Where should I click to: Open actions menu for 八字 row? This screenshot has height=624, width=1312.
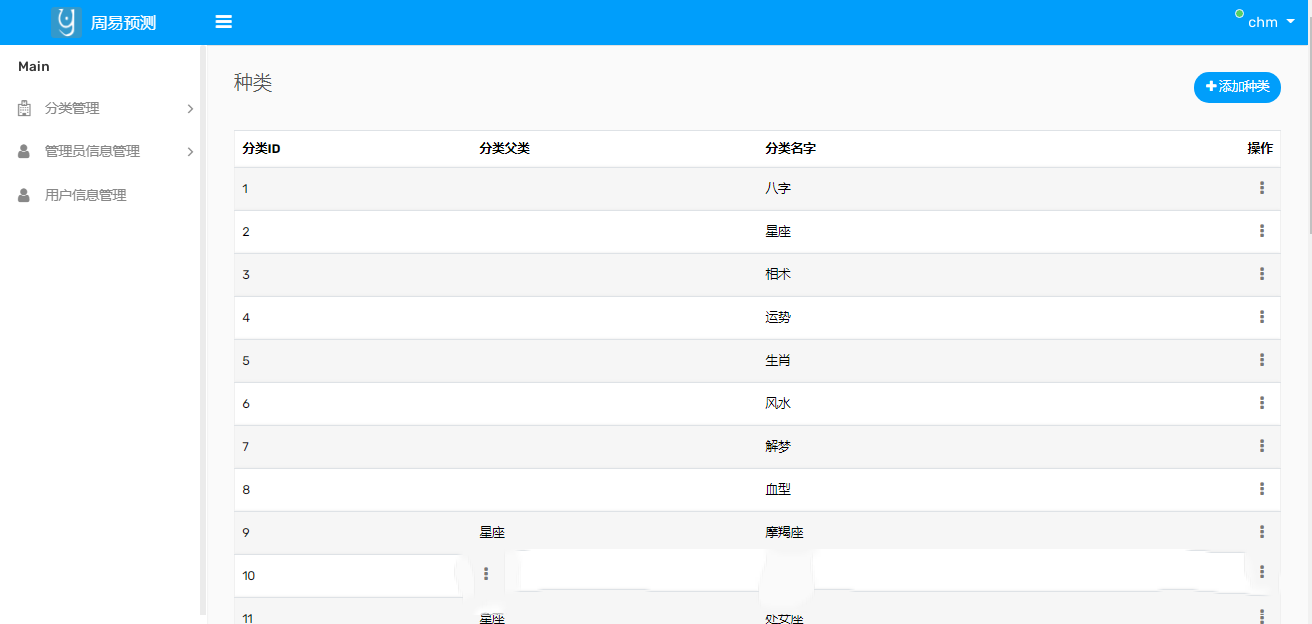click(1261, 188)
